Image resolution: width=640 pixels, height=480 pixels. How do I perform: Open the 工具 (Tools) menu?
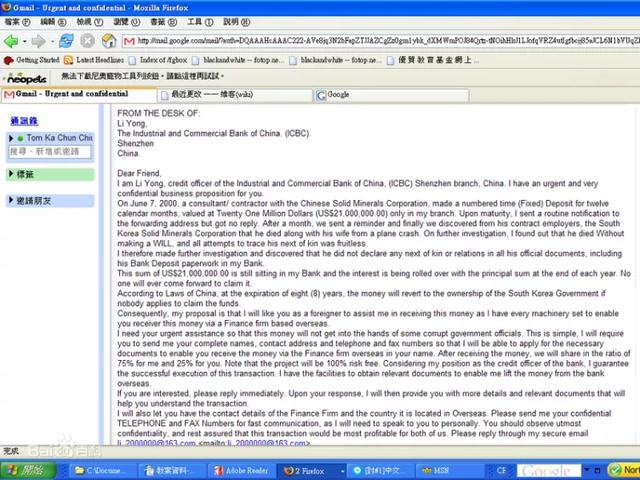200,22
